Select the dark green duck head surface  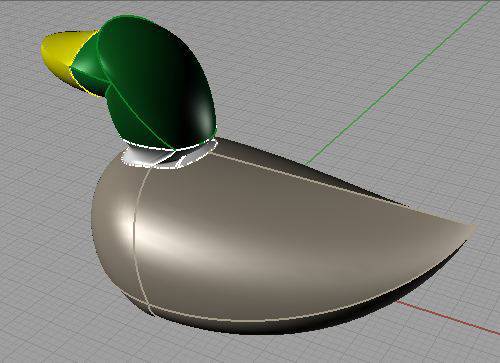pyautogui.click(x=150, y=80)
